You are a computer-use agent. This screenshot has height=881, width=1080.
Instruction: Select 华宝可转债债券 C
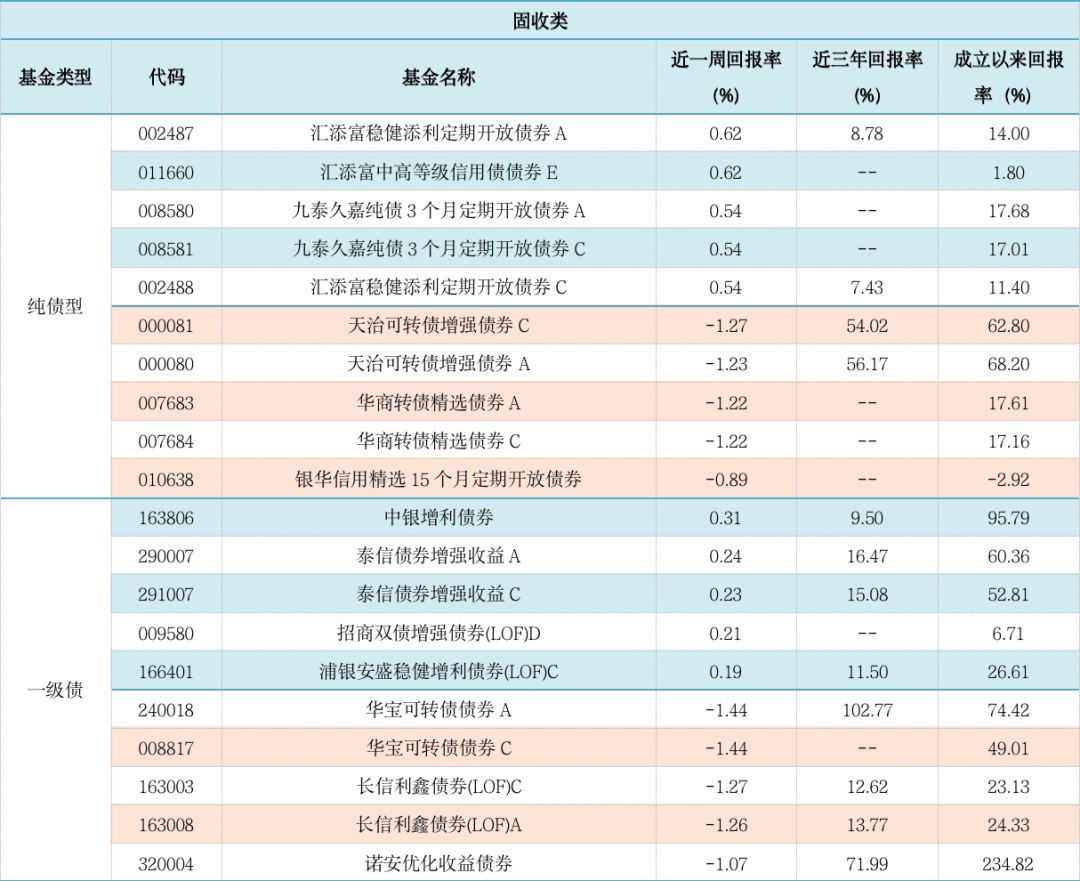(x=439, y=748)
